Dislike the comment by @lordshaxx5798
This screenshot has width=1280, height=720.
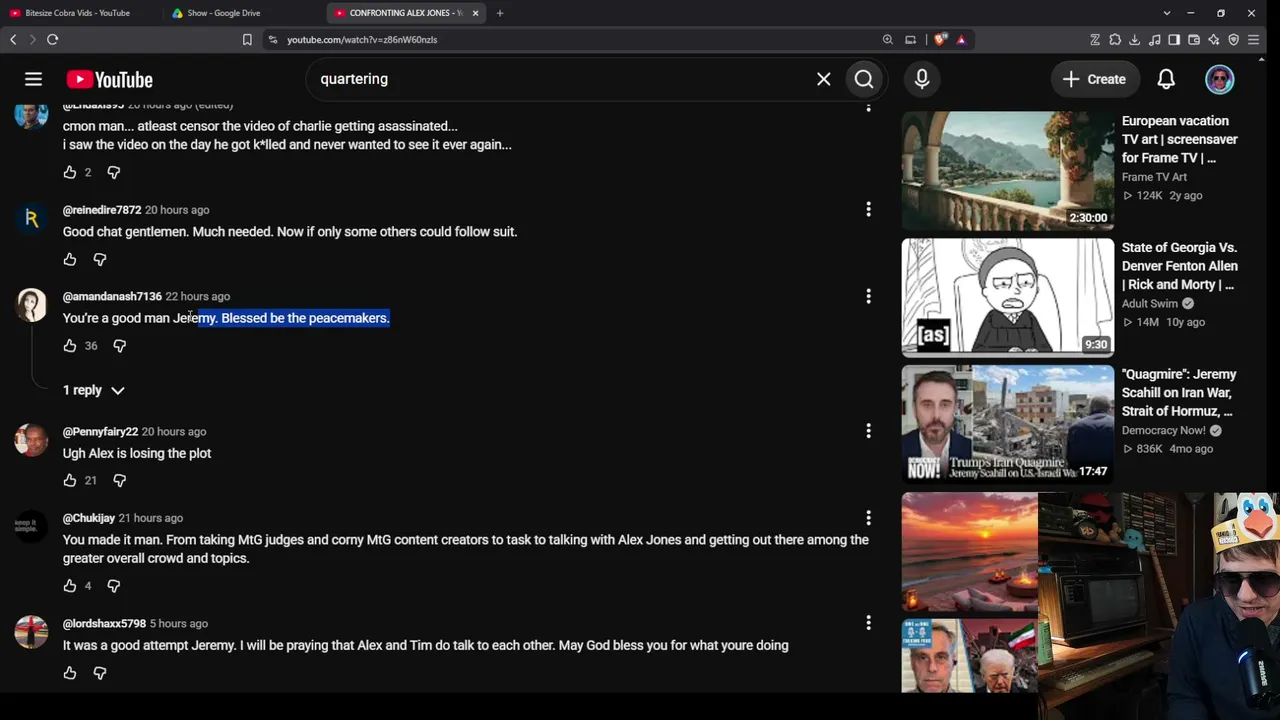coord(100,673)
